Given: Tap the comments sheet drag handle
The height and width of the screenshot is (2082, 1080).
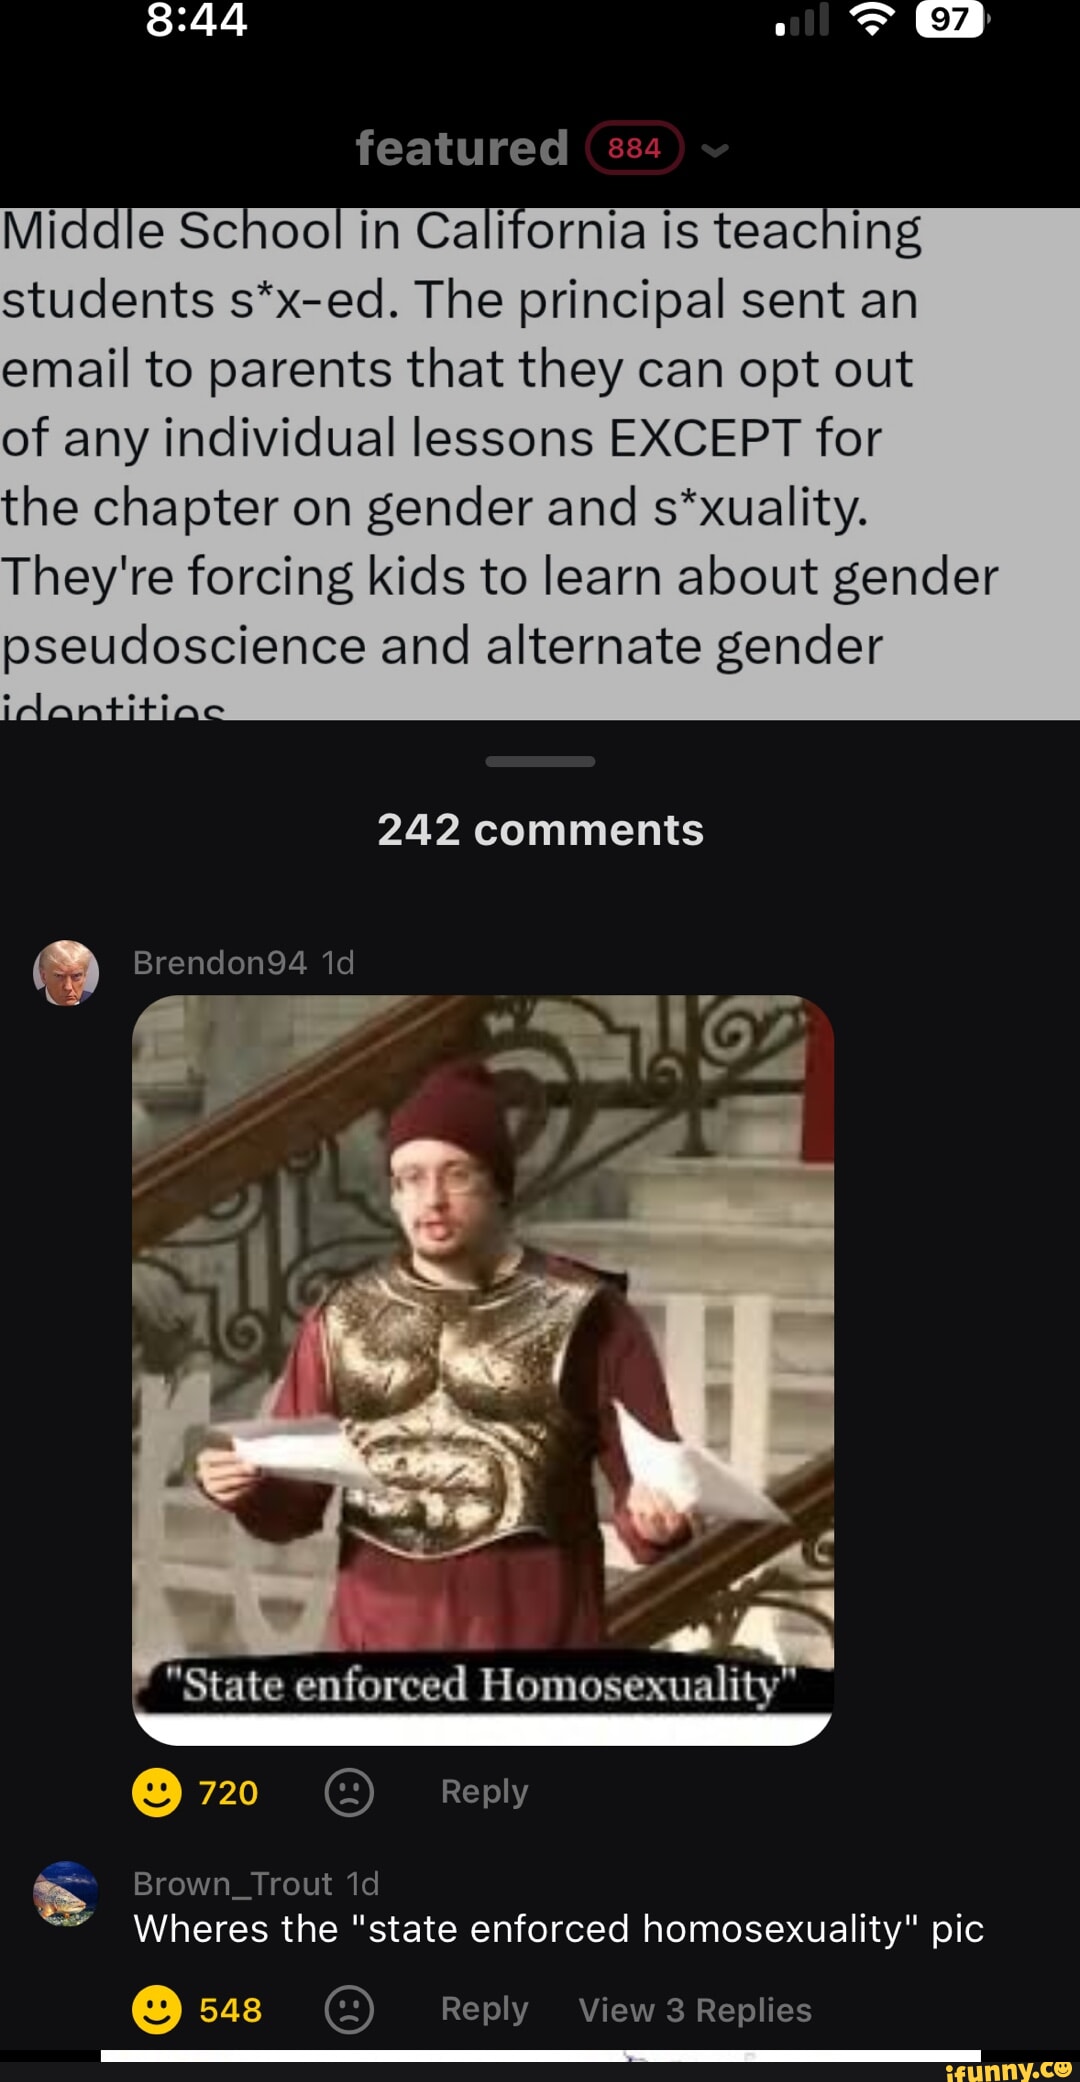Looking at the screenshot, I should [x=540, y=761].
